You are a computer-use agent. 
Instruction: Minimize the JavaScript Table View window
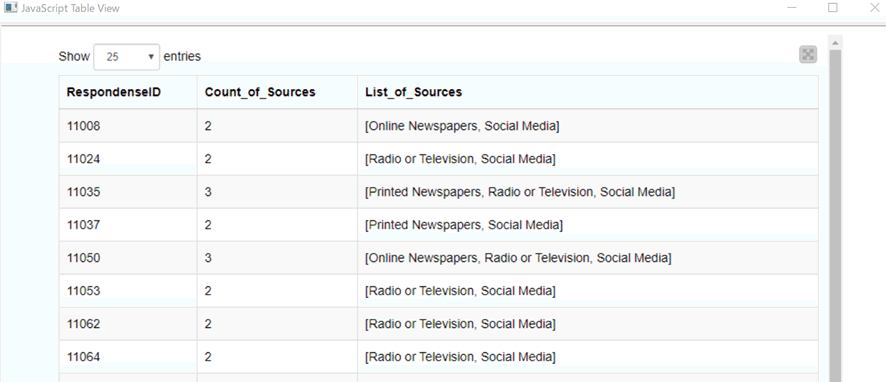coord(792,8)
